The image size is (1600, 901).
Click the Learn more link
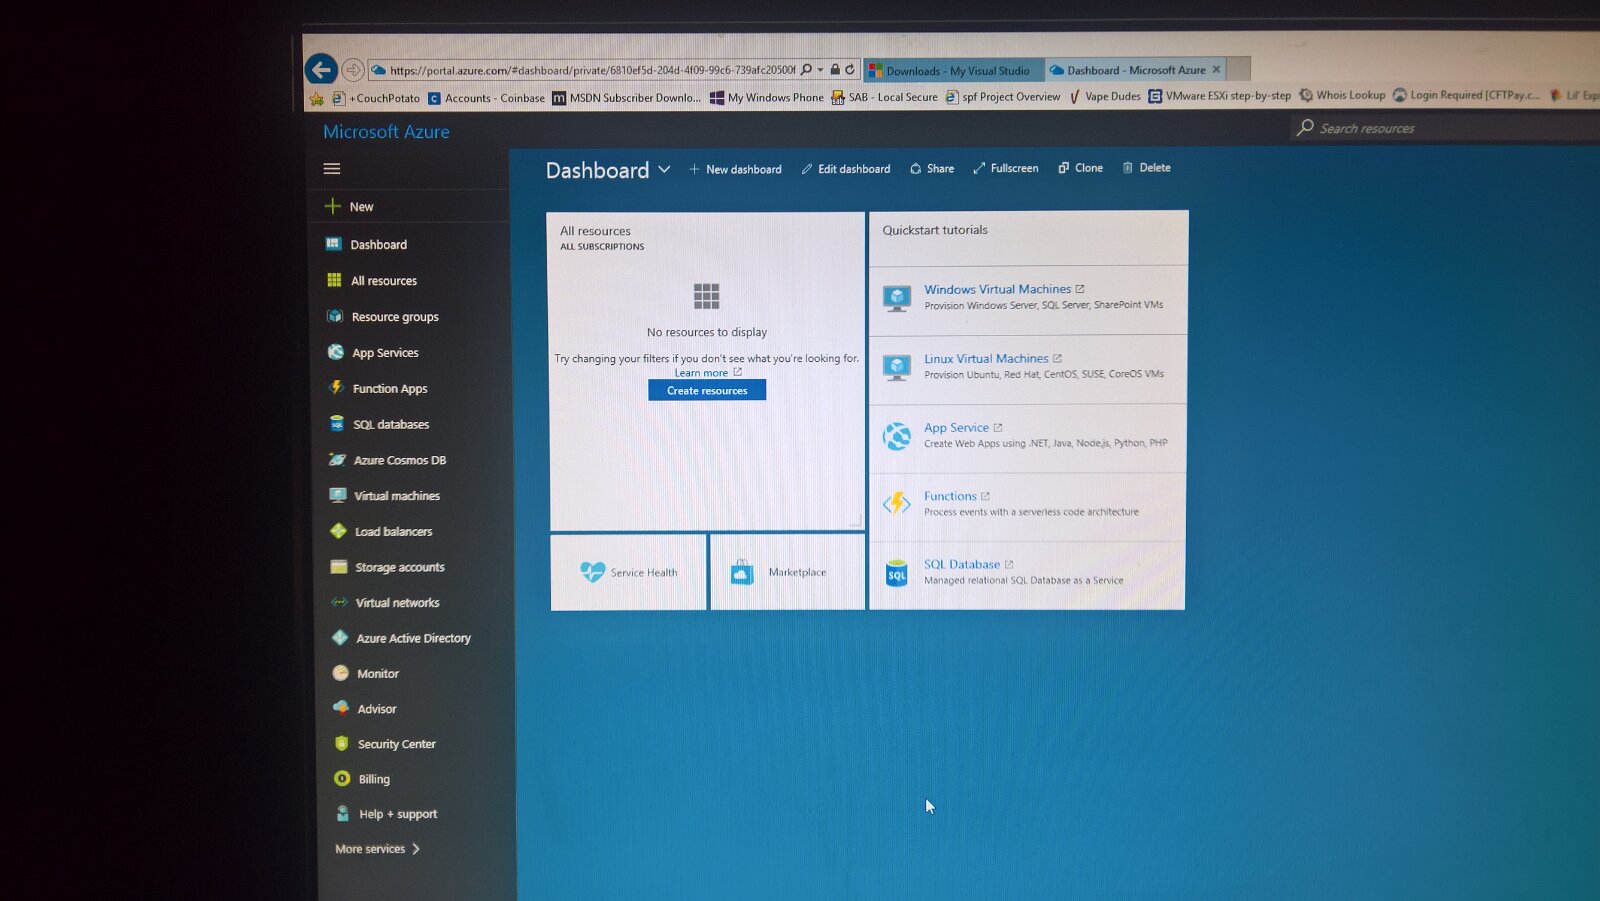(x=701, y=373)
